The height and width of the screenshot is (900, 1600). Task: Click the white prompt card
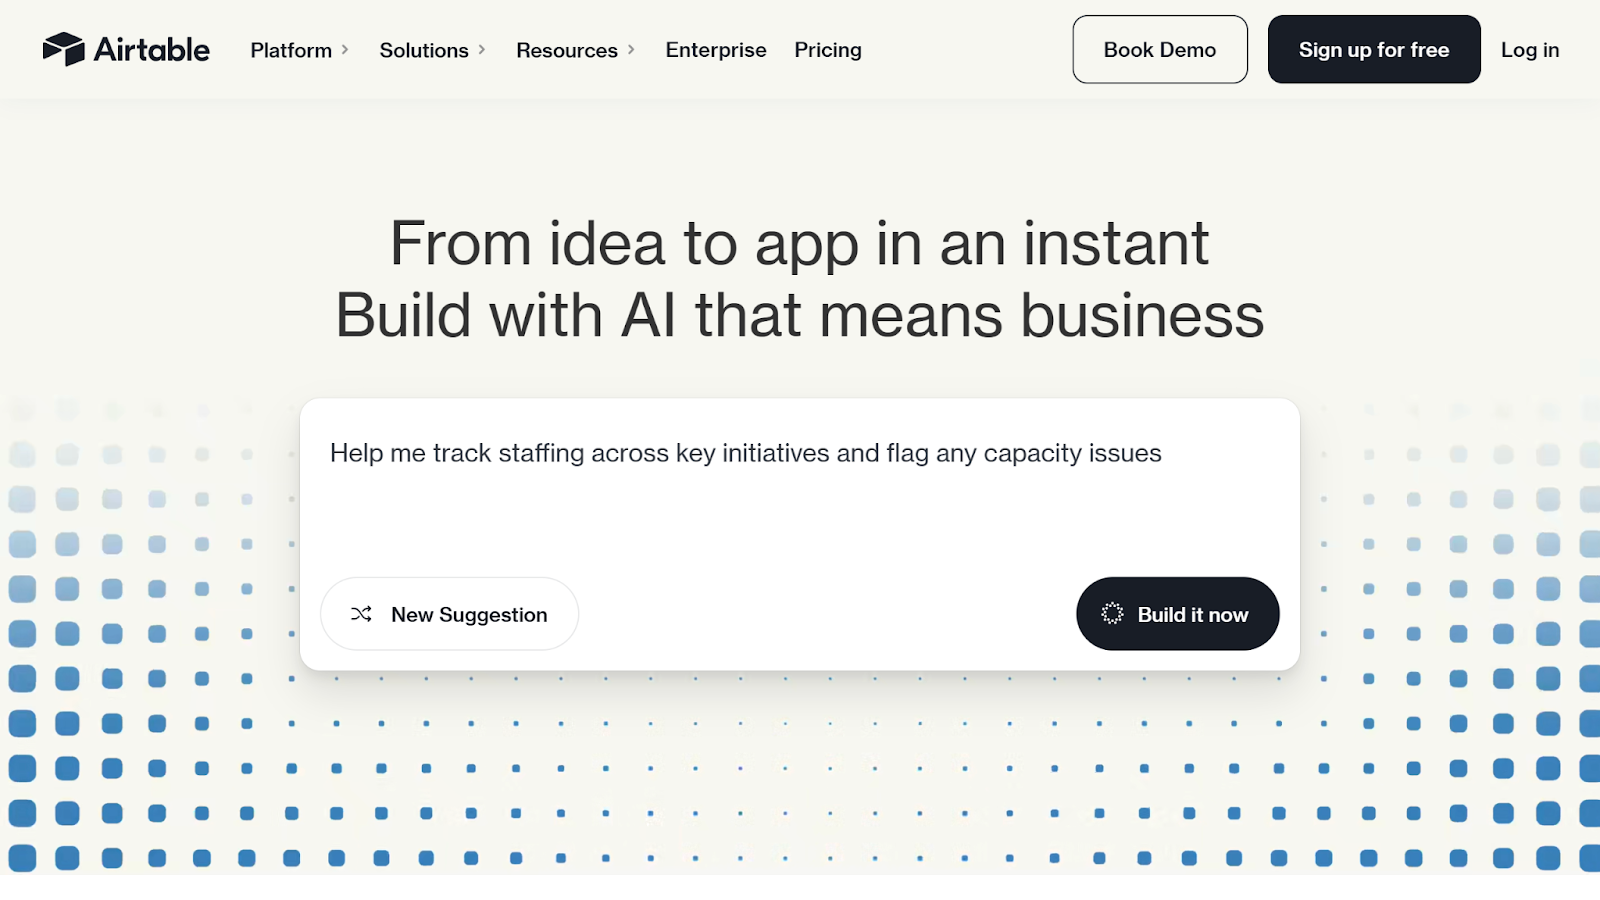[800, 535]
